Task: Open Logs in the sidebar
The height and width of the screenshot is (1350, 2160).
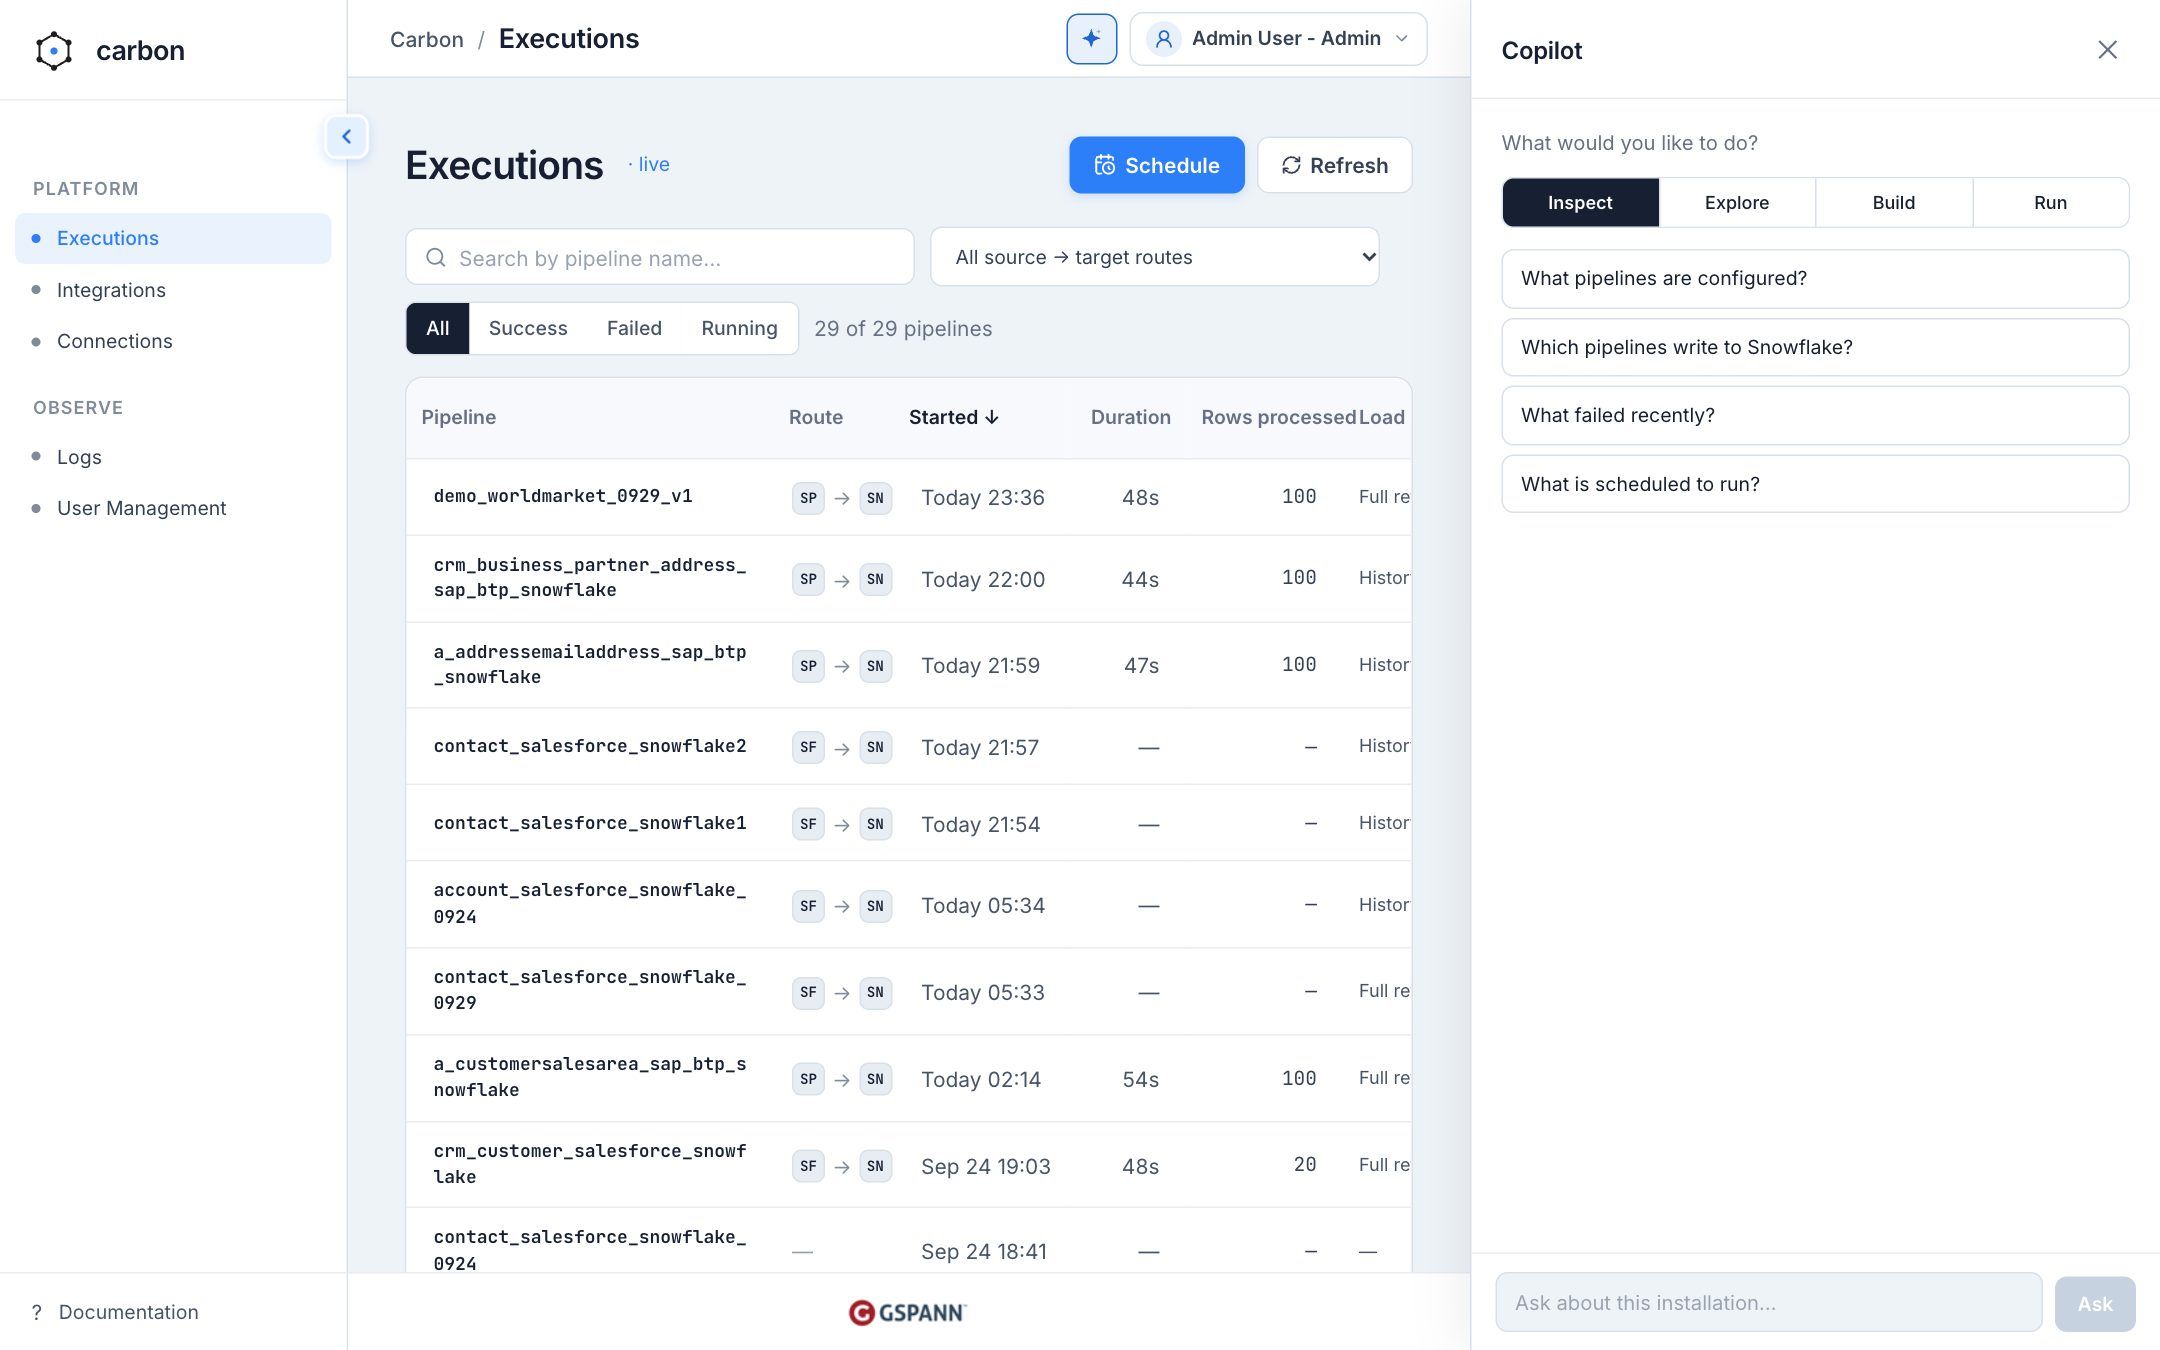Action: [x=173, y=457]
